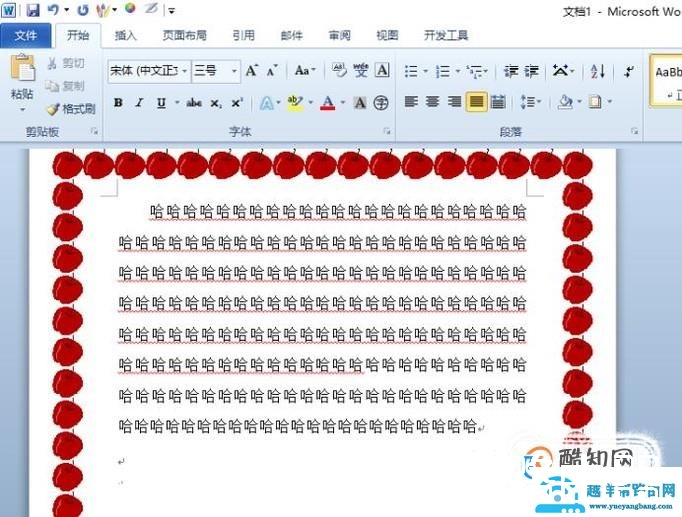Click the Shrink Font icon
Viewport: 682px width, 517px height.
272,70
